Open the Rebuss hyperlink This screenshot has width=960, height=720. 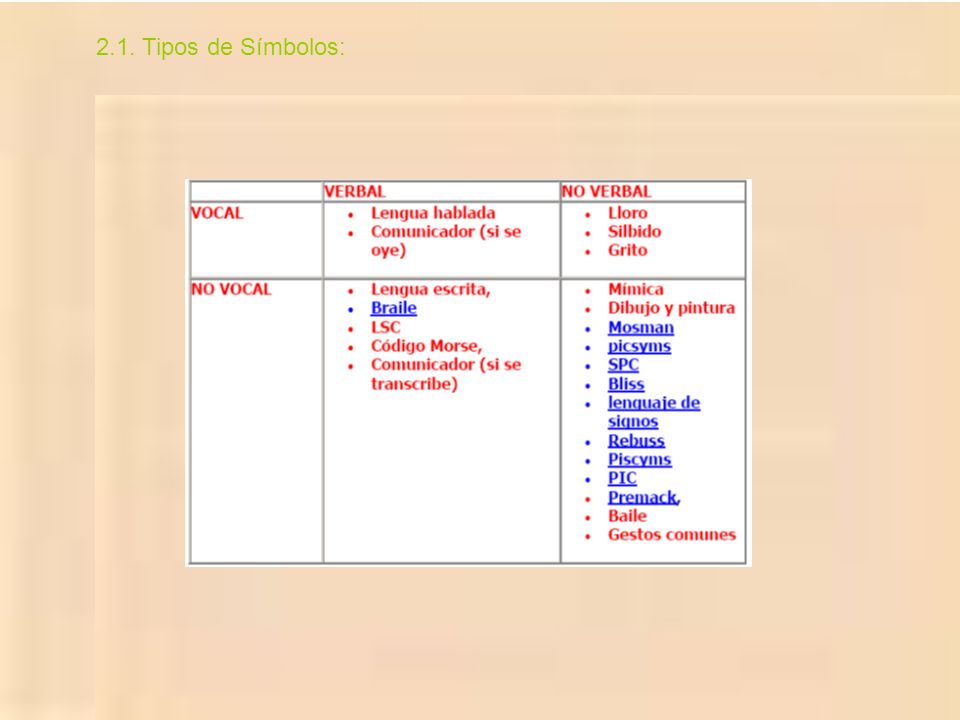click(x=636, y=441)
